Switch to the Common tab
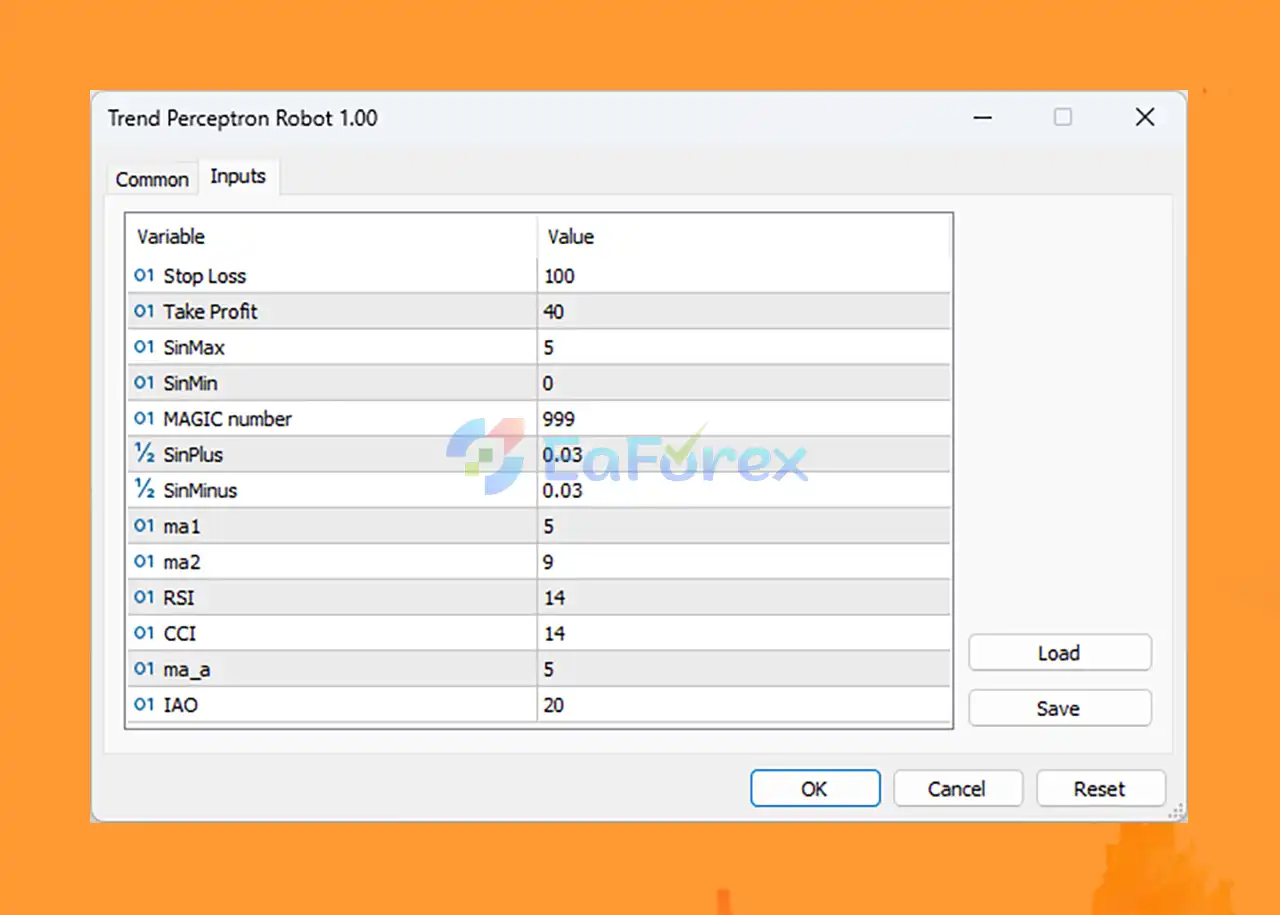1280x915 pixels. 152,179
